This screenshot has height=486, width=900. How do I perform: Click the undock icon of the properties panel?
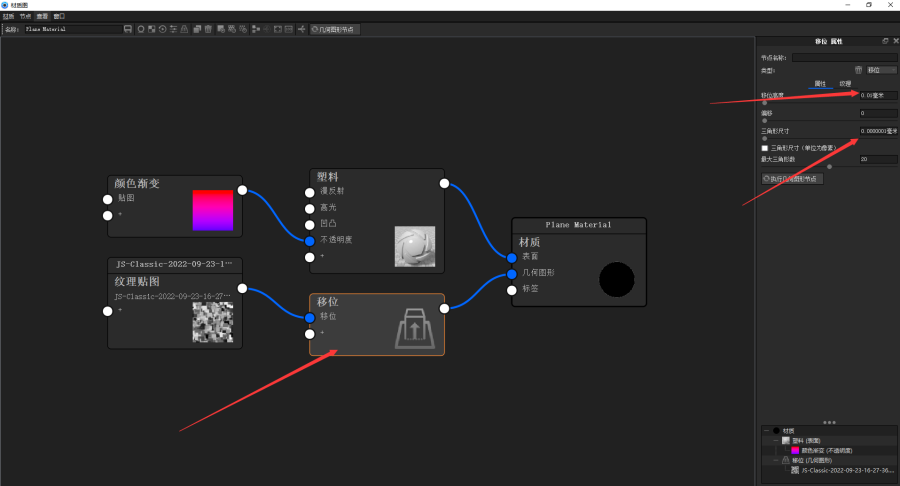(885, 41)
